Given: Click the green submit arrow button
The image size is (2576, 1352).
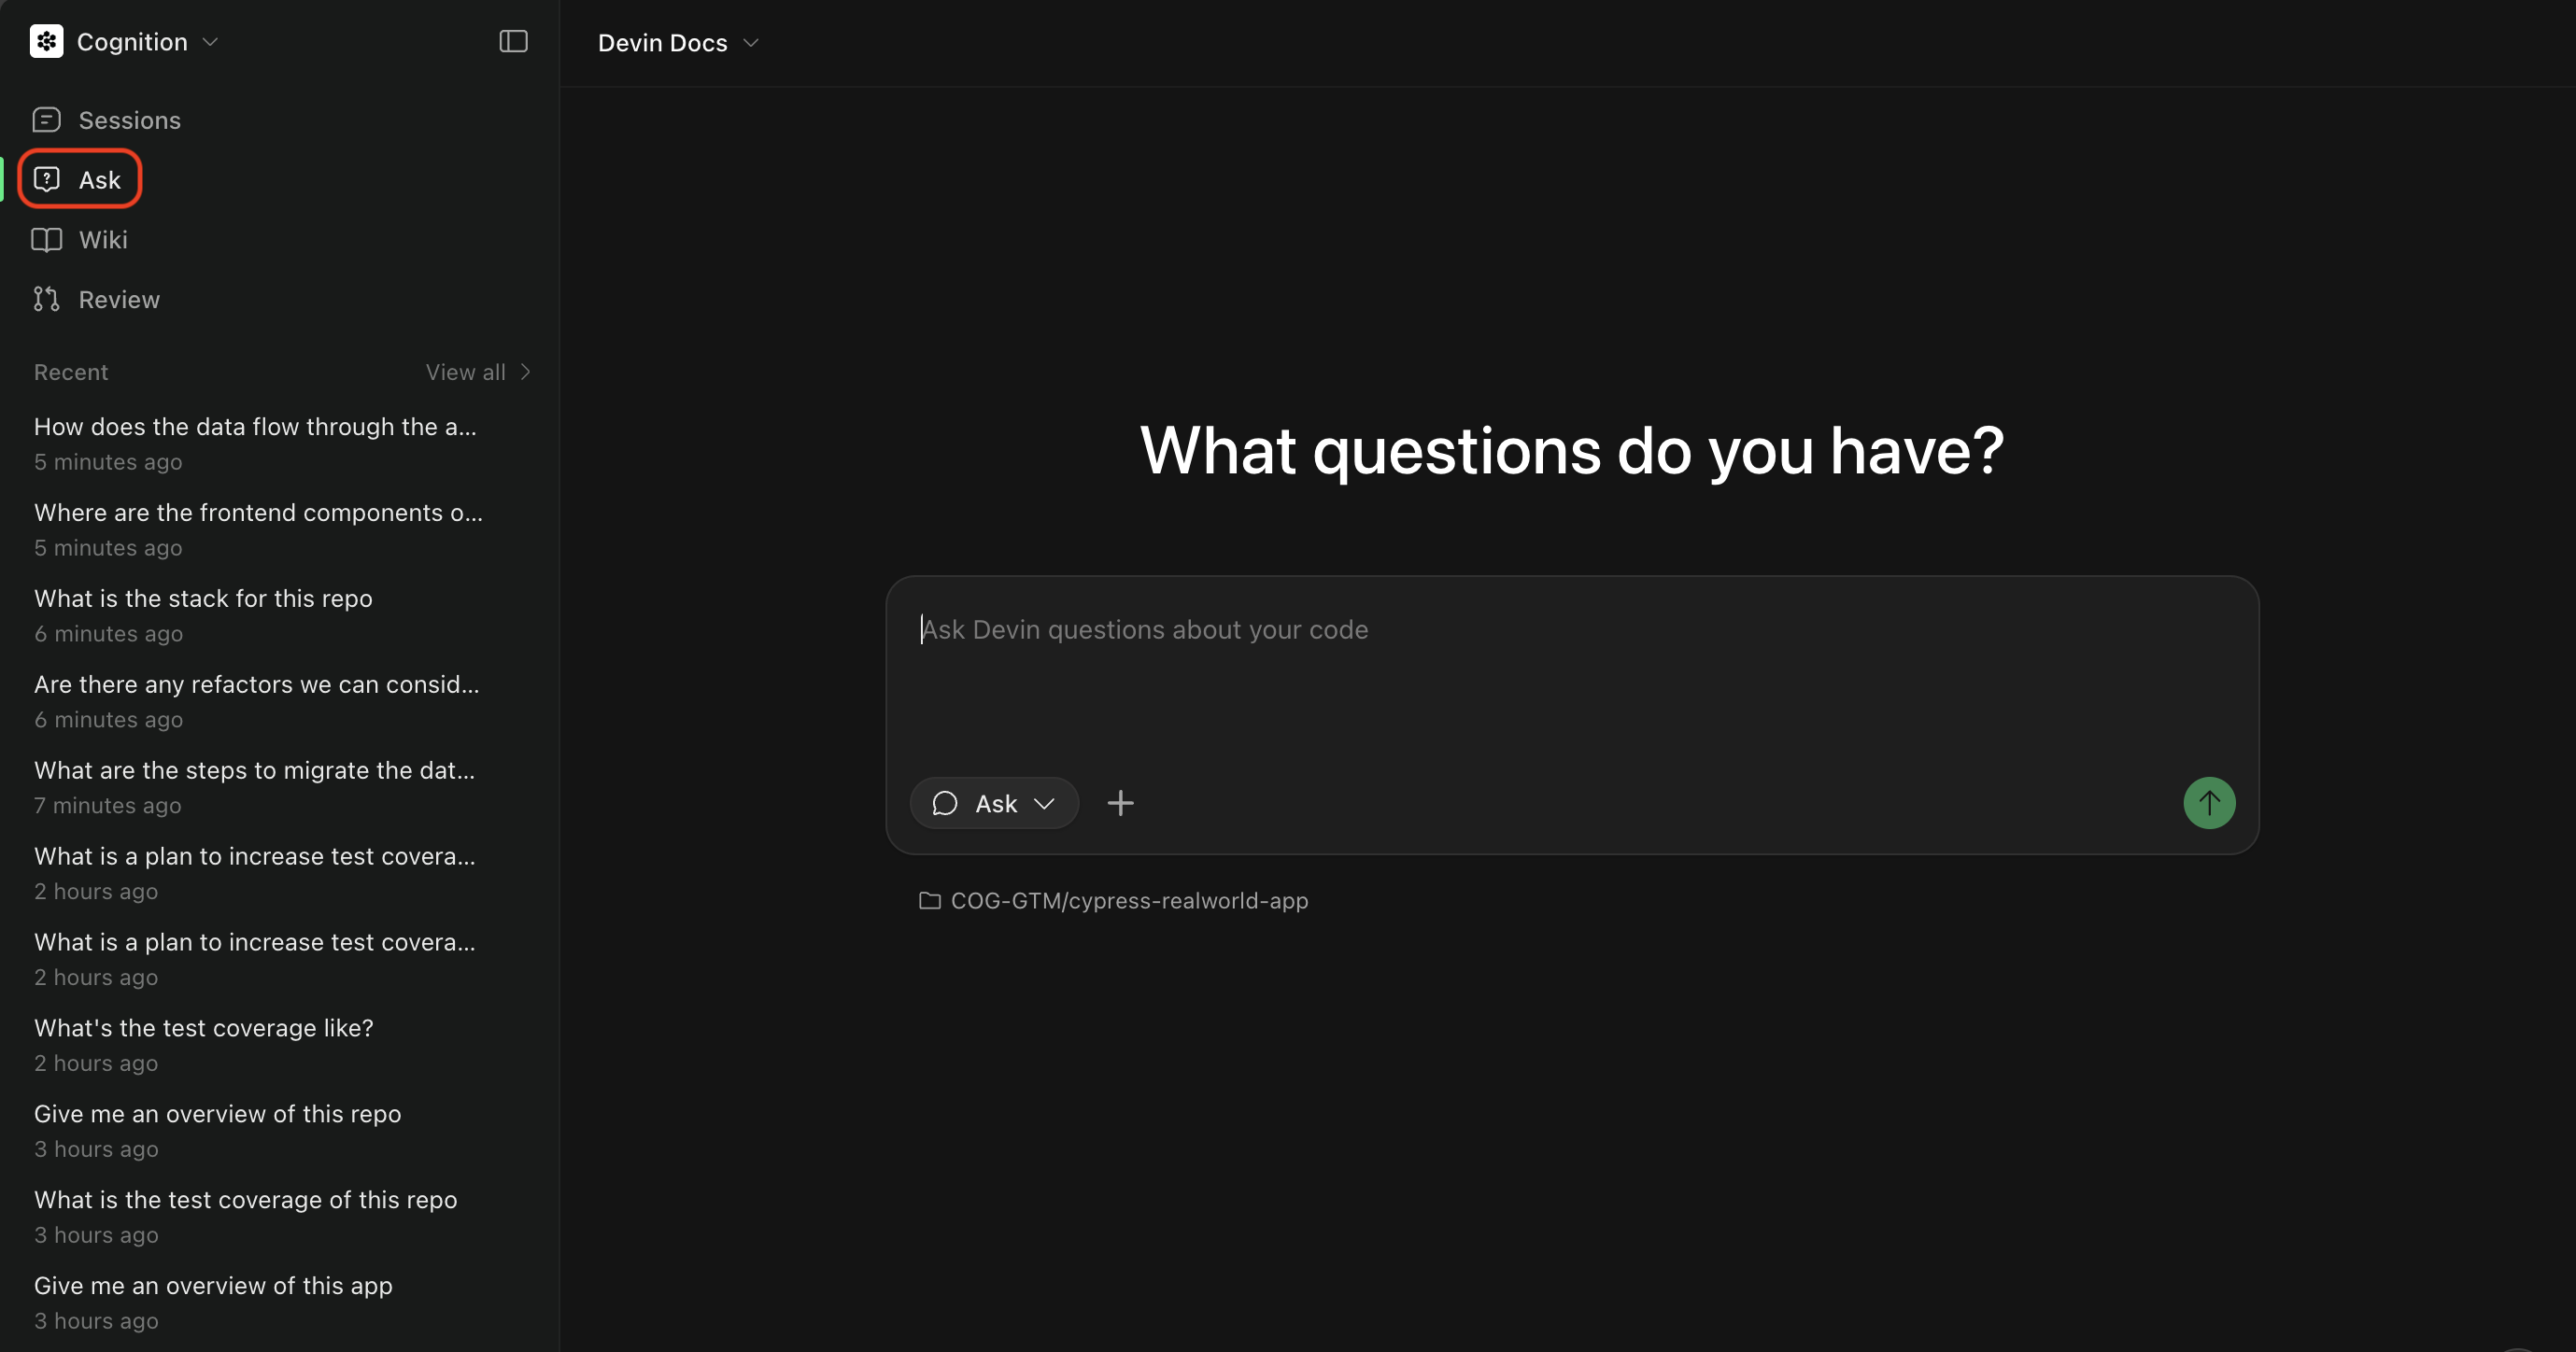Looking at the screenshot, I should click(2209, 802).
